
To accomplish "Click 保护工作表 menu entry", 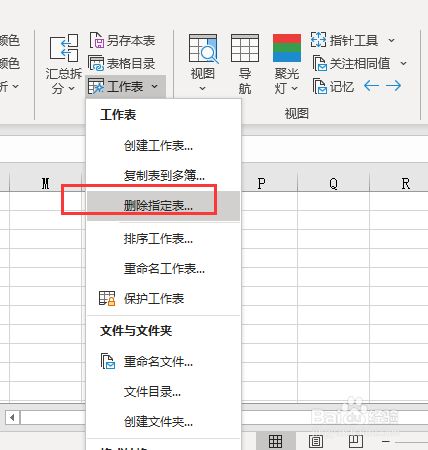I will click(x=163, y=298).
